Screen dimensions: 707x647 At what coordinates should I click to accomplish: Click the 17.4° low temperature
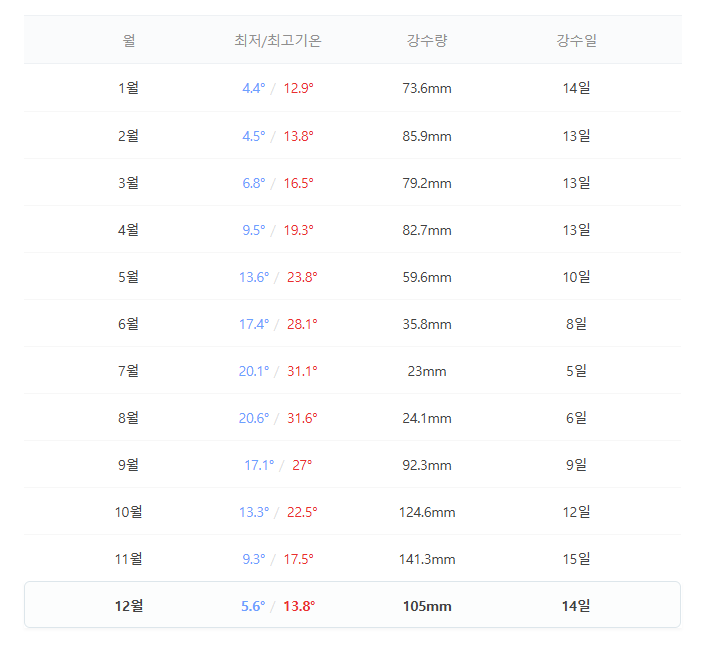[x=254, y=324]
